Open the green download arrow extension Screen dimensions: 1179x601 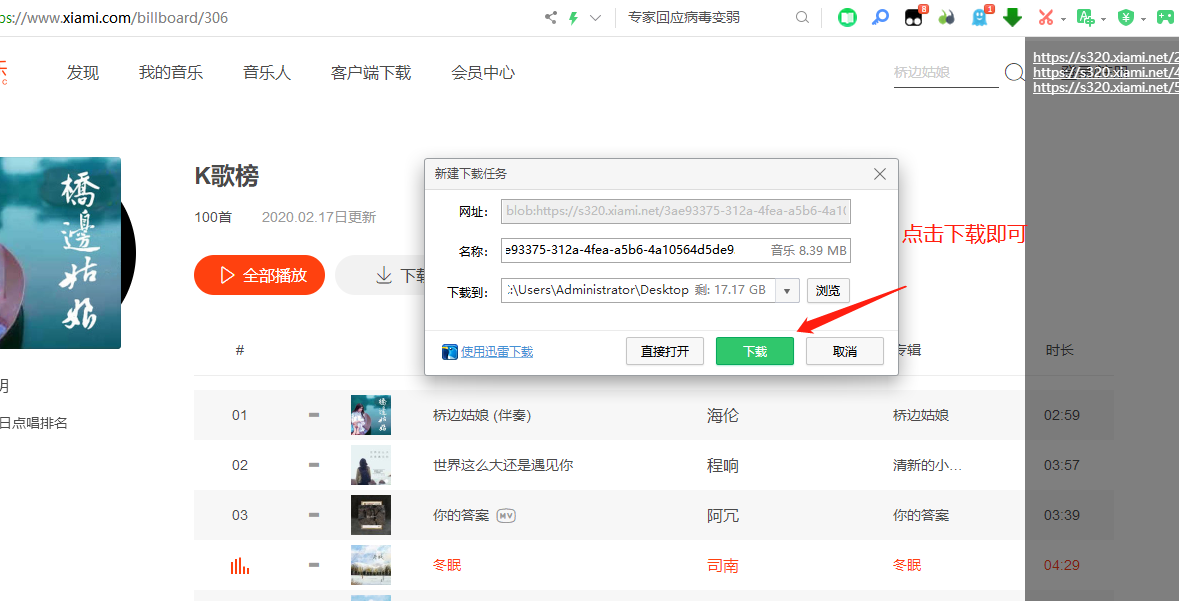pos(1013,17)
